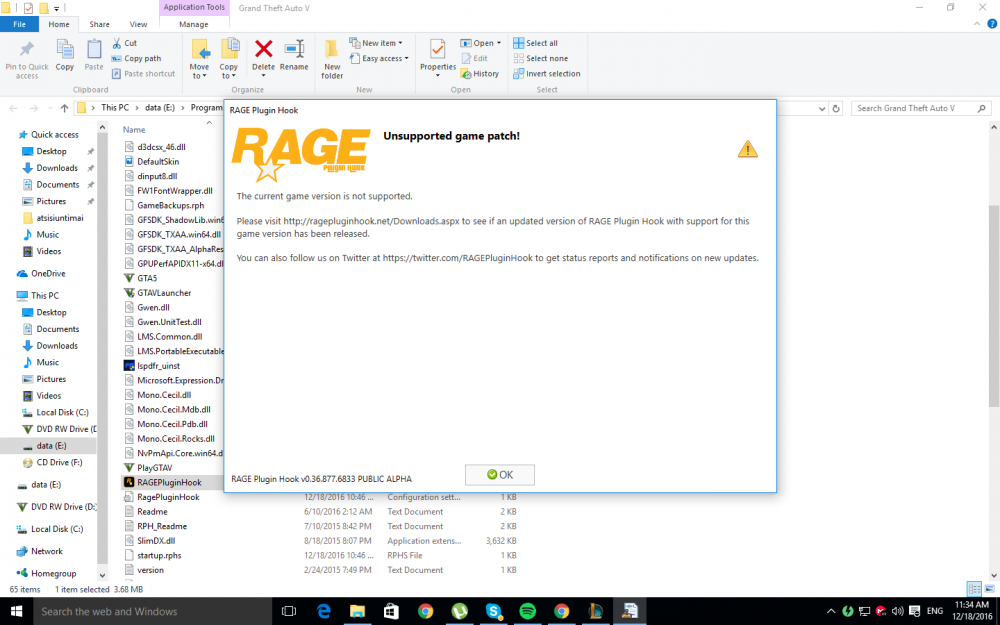
Task: Switch to large icons view layout
Action: [990, 589]
